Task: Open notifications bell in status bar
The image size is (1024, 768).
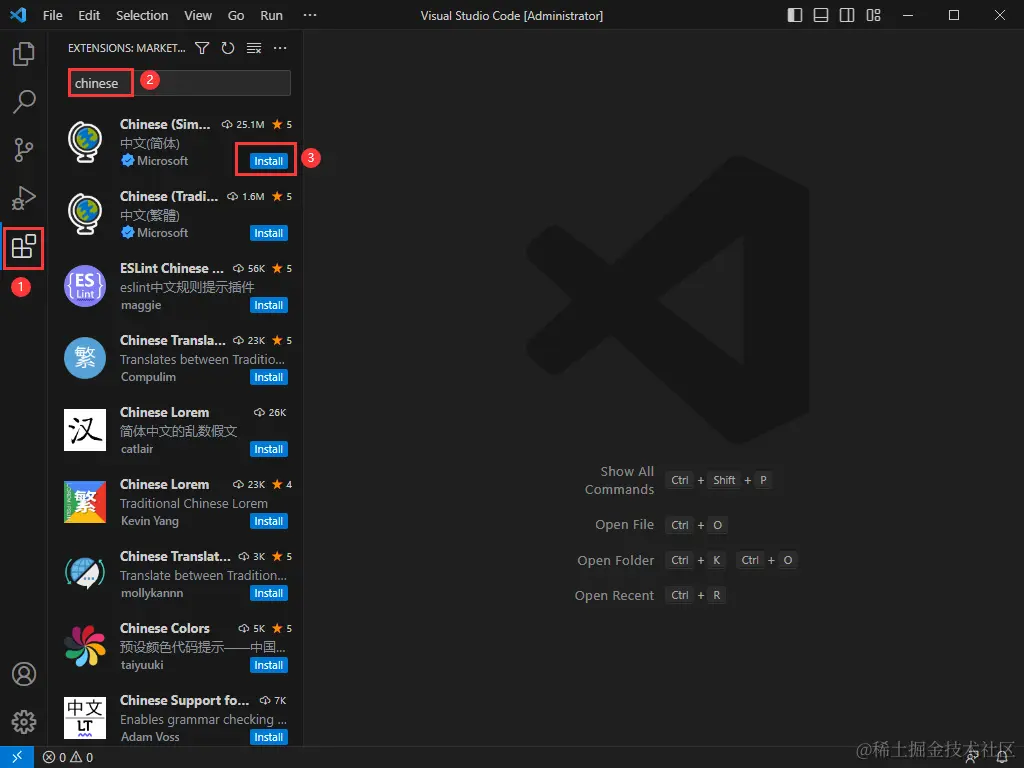Action: tap(1002, 758)
